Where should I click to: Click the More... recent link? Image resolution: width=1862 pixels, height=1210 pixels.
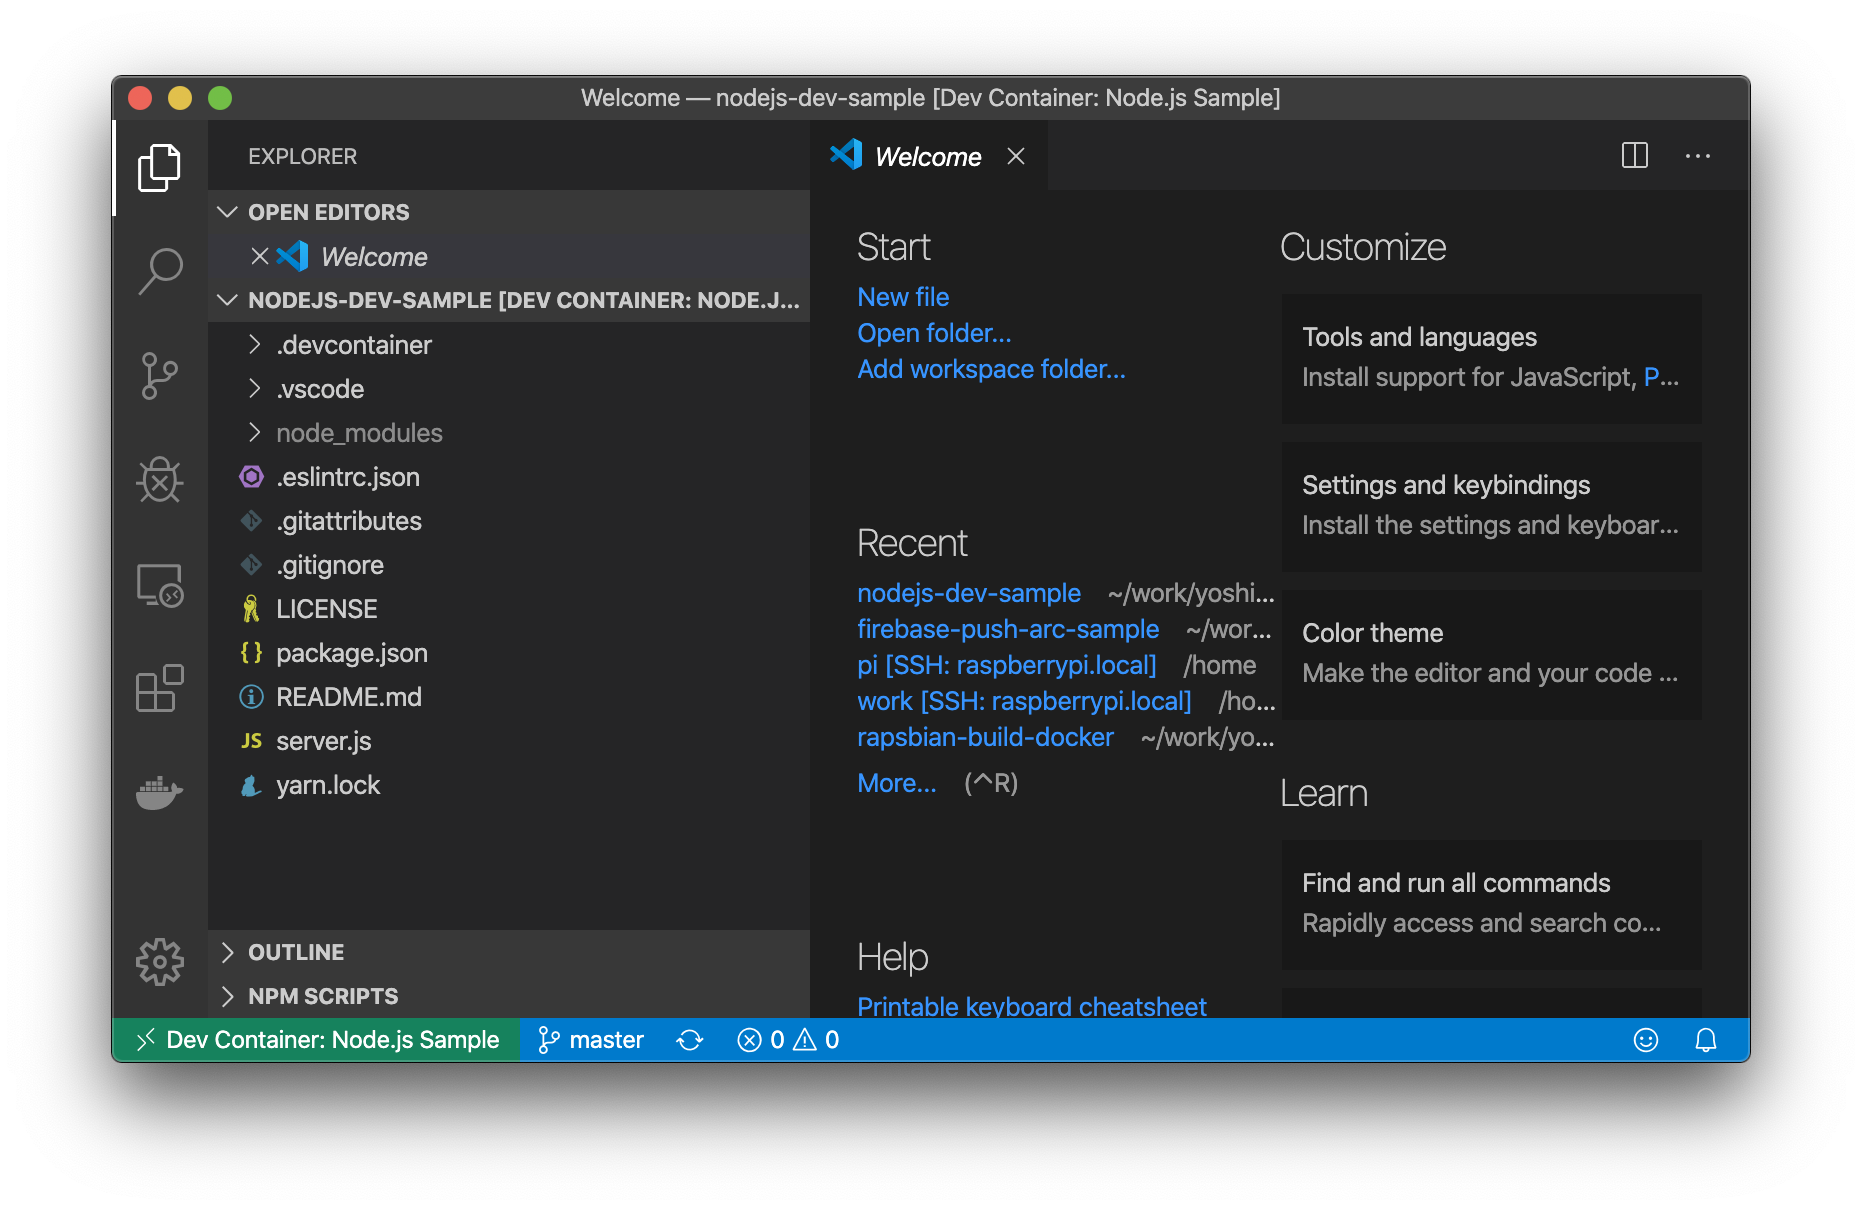897,783
